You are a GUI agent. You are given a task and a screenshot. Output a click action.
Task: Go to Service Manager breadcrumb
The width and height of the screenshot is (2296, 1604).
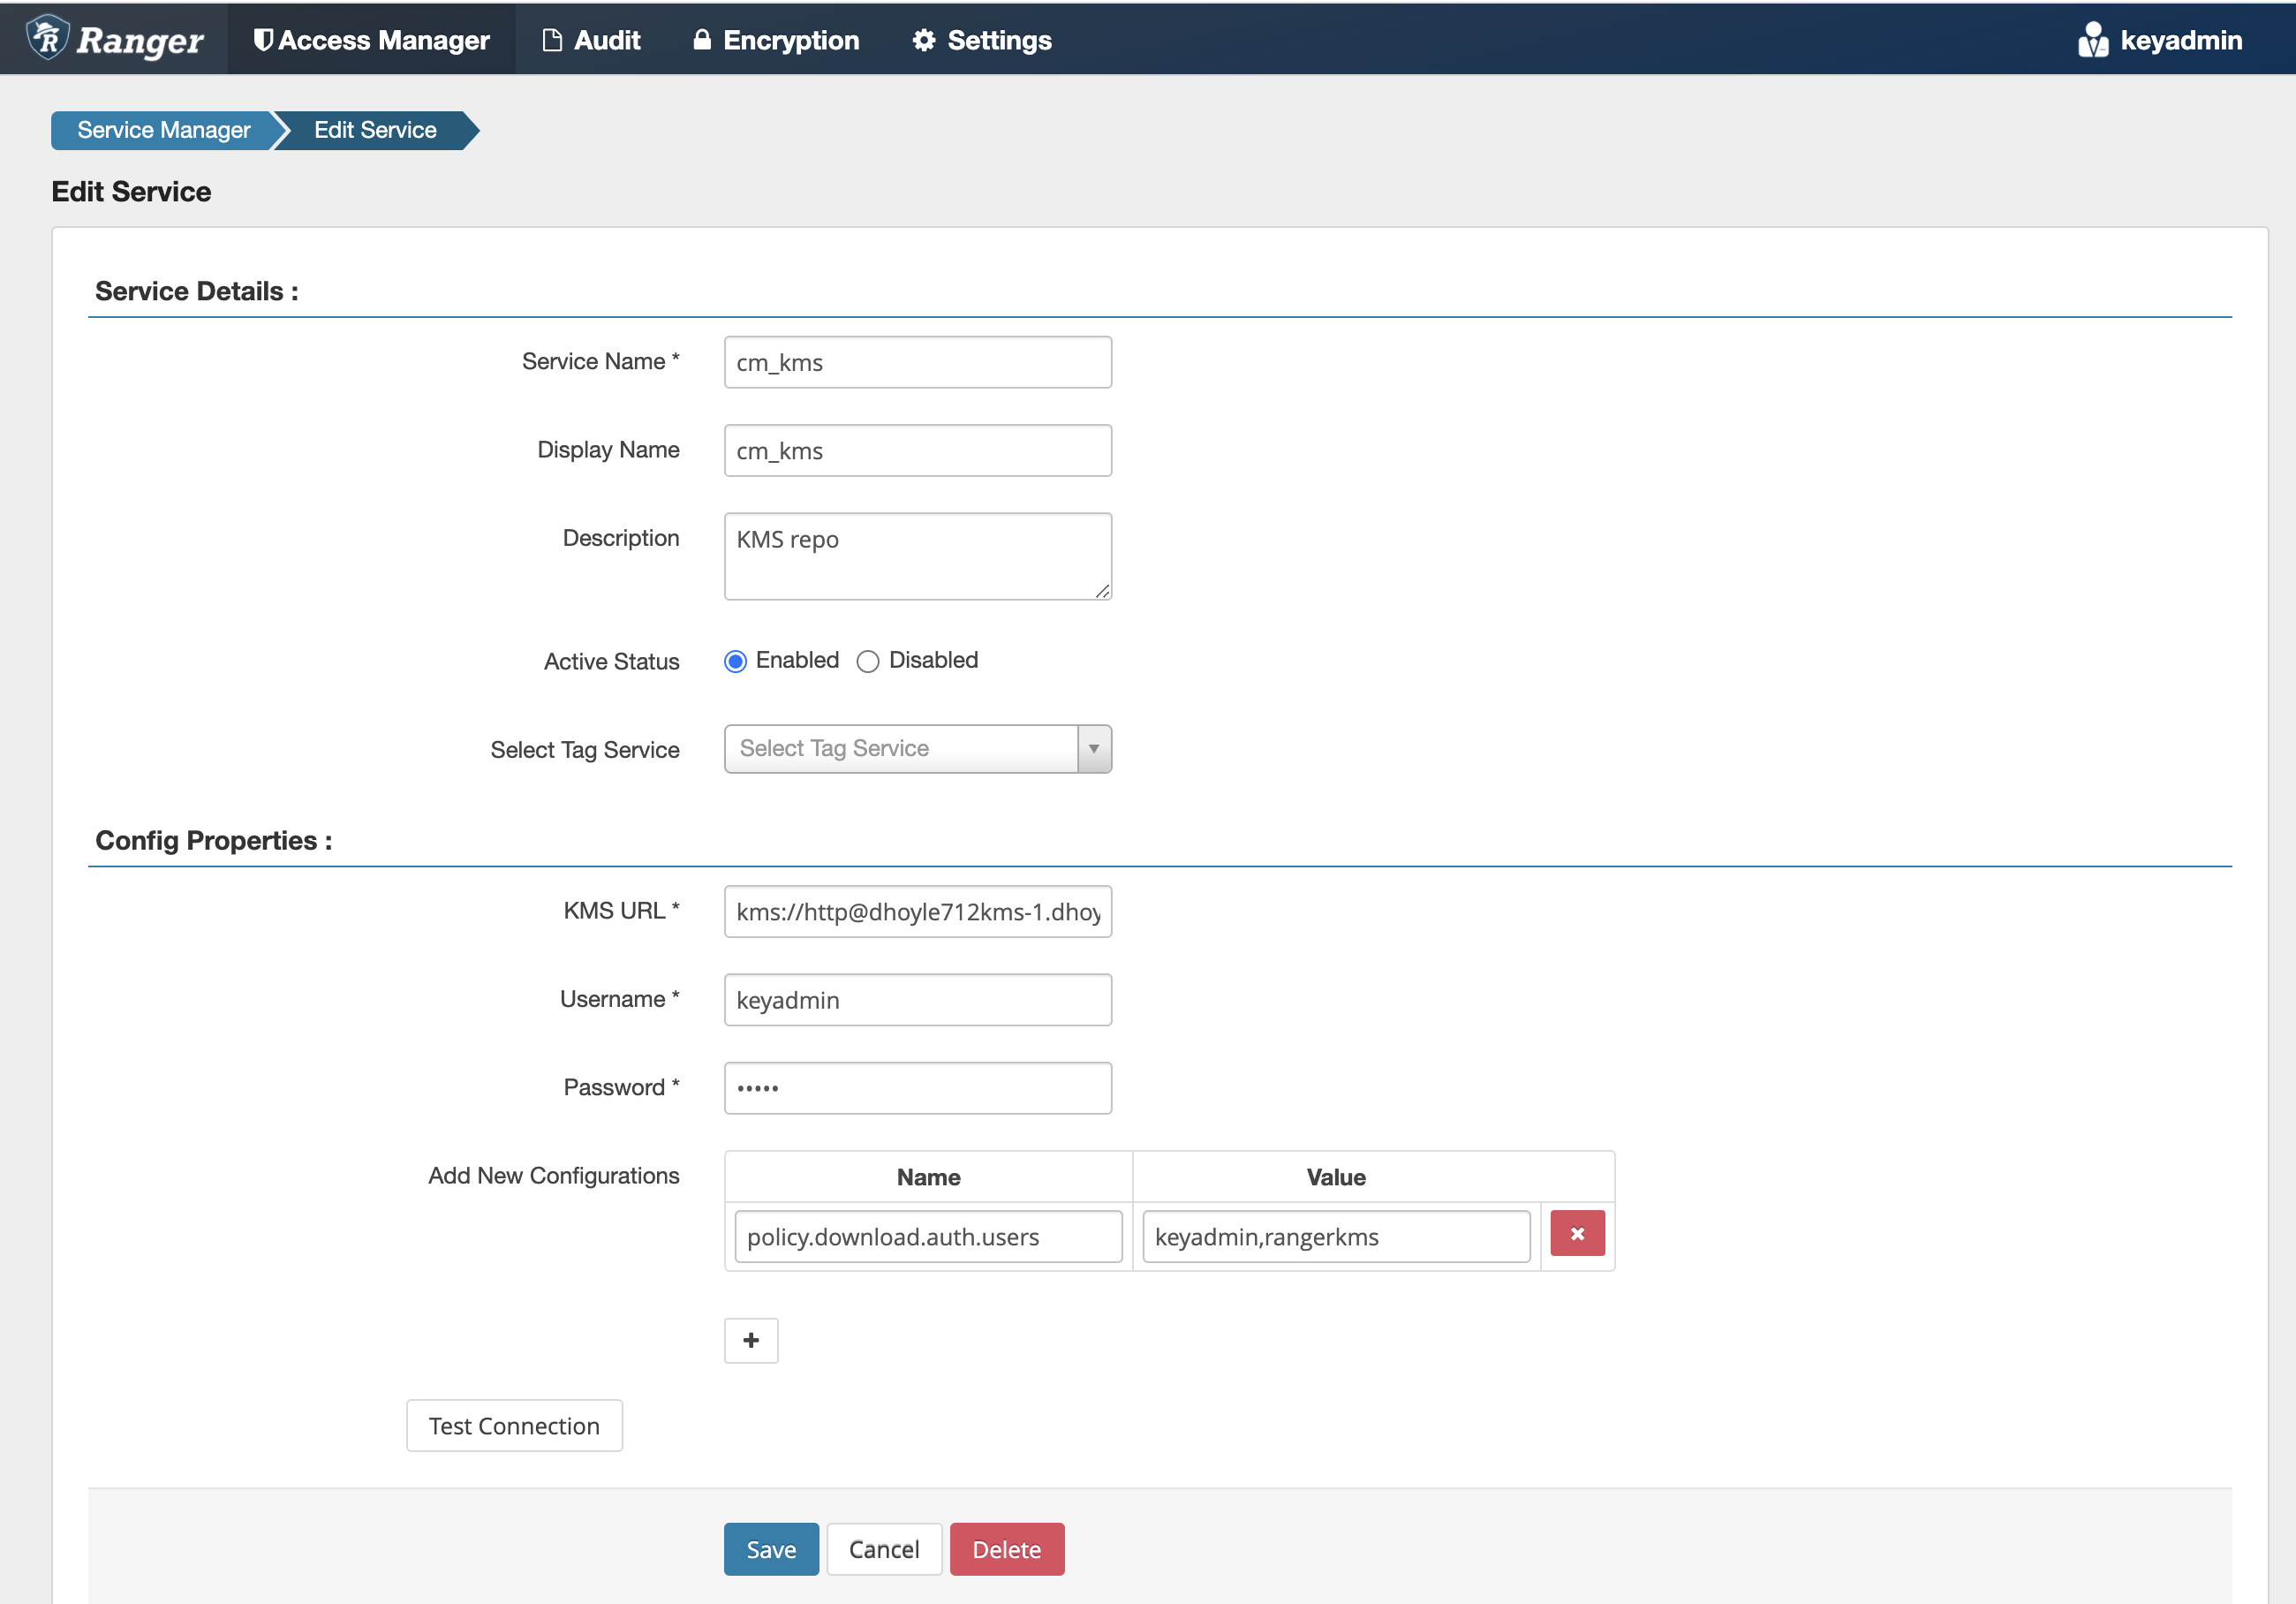coord(163,130)
